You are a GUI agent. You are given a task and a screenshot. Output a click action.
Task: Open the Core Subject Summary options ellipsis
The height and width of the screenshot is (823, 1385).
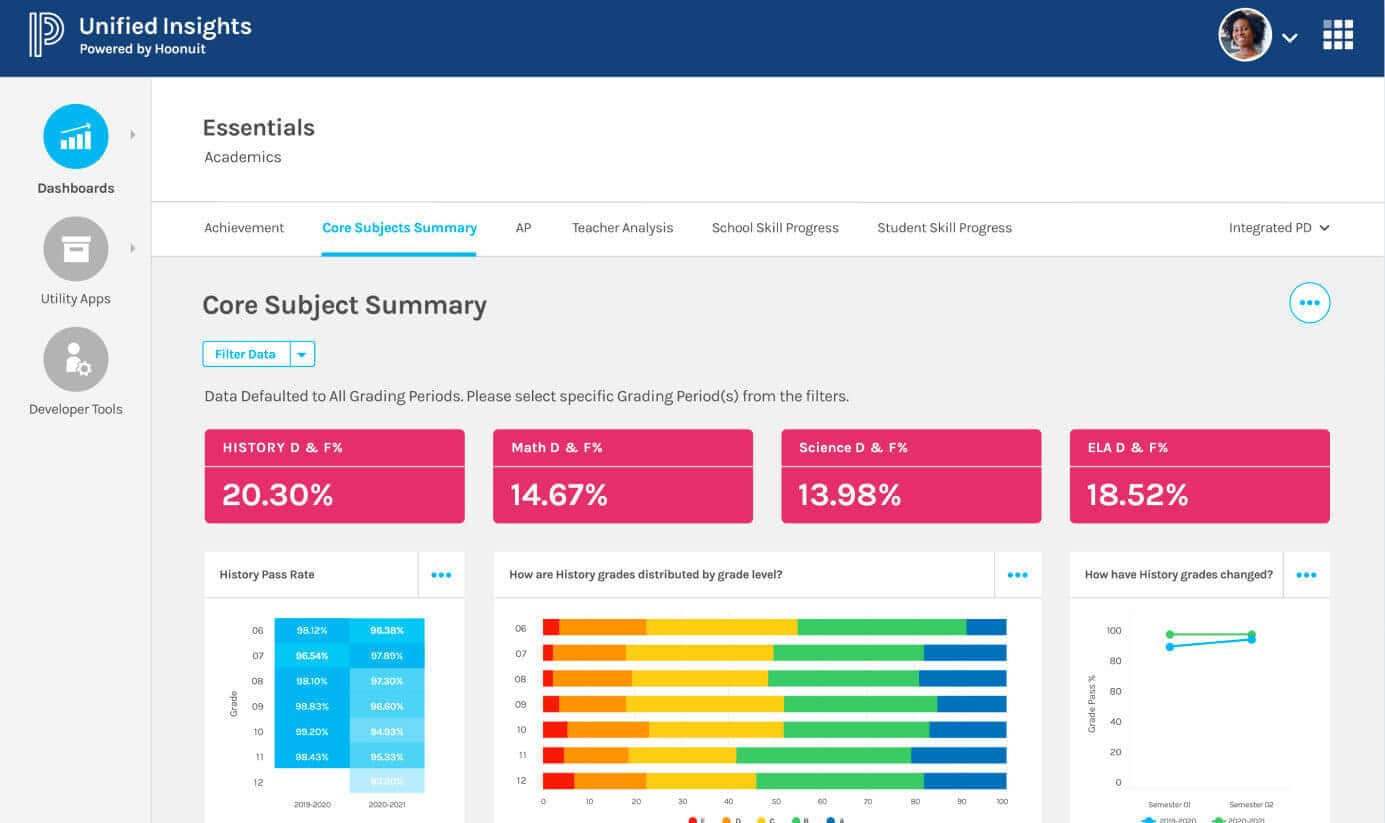point(1310,303)
